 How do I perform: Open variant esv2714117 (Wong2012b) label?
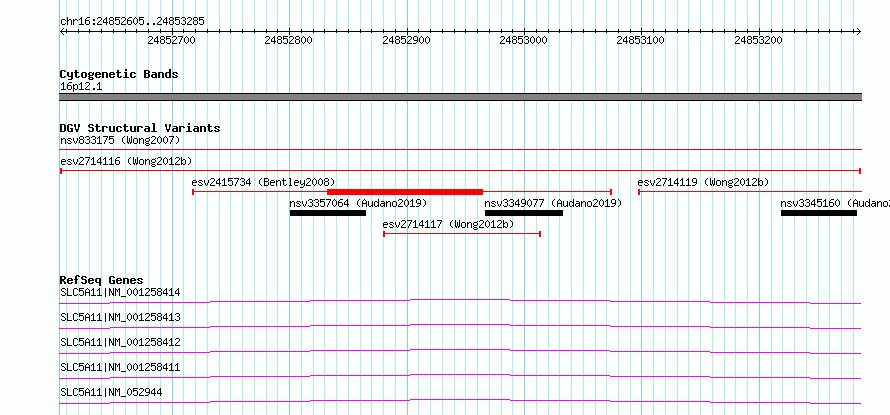[x=448, y=224]
